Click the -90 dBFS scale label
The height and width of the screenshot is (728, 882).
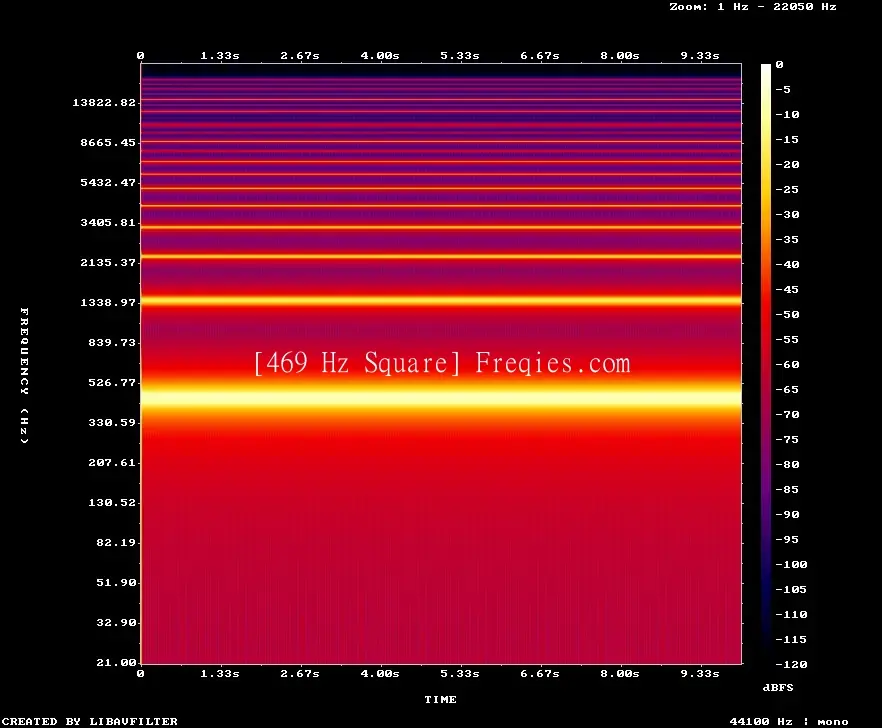(x=787, y=514)
